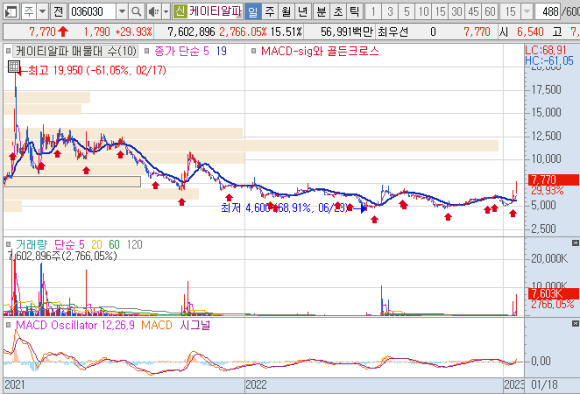Click the 시그널 legend label
The height and width of the screenshot is (394, 580).
(195, 325)
